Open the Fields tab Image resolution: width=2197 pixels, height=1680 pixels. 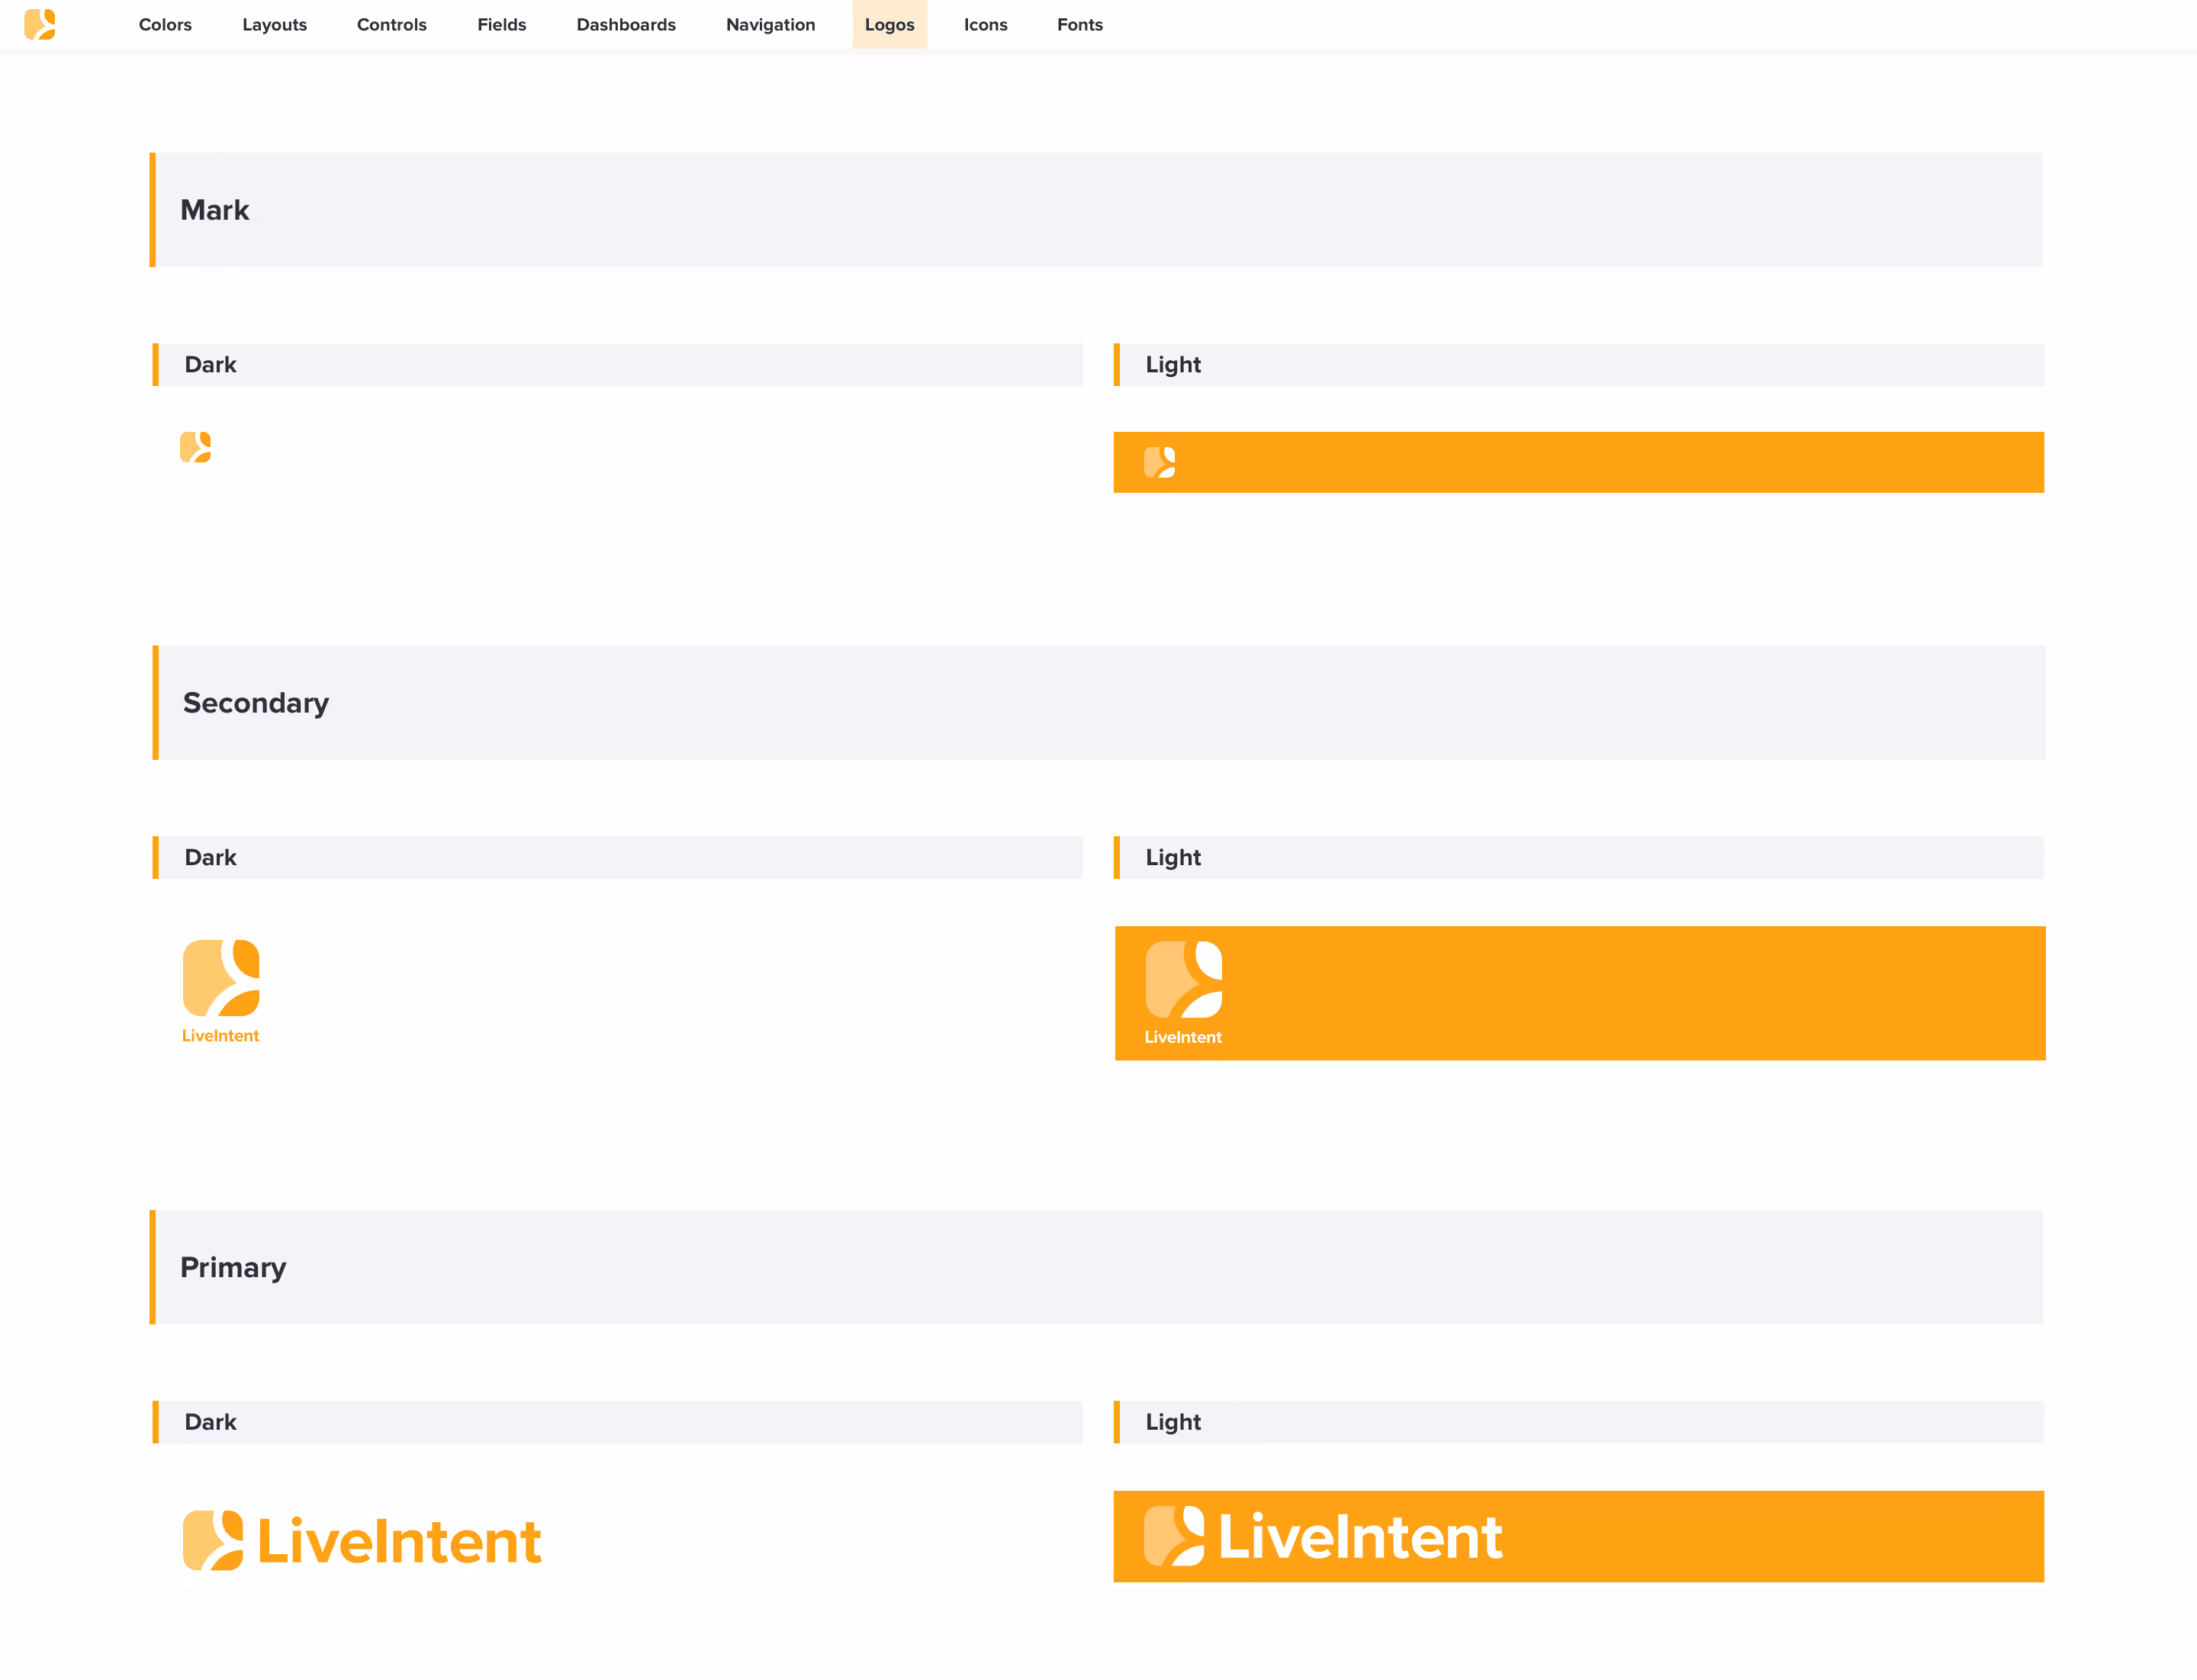click(x=501, y=24)
